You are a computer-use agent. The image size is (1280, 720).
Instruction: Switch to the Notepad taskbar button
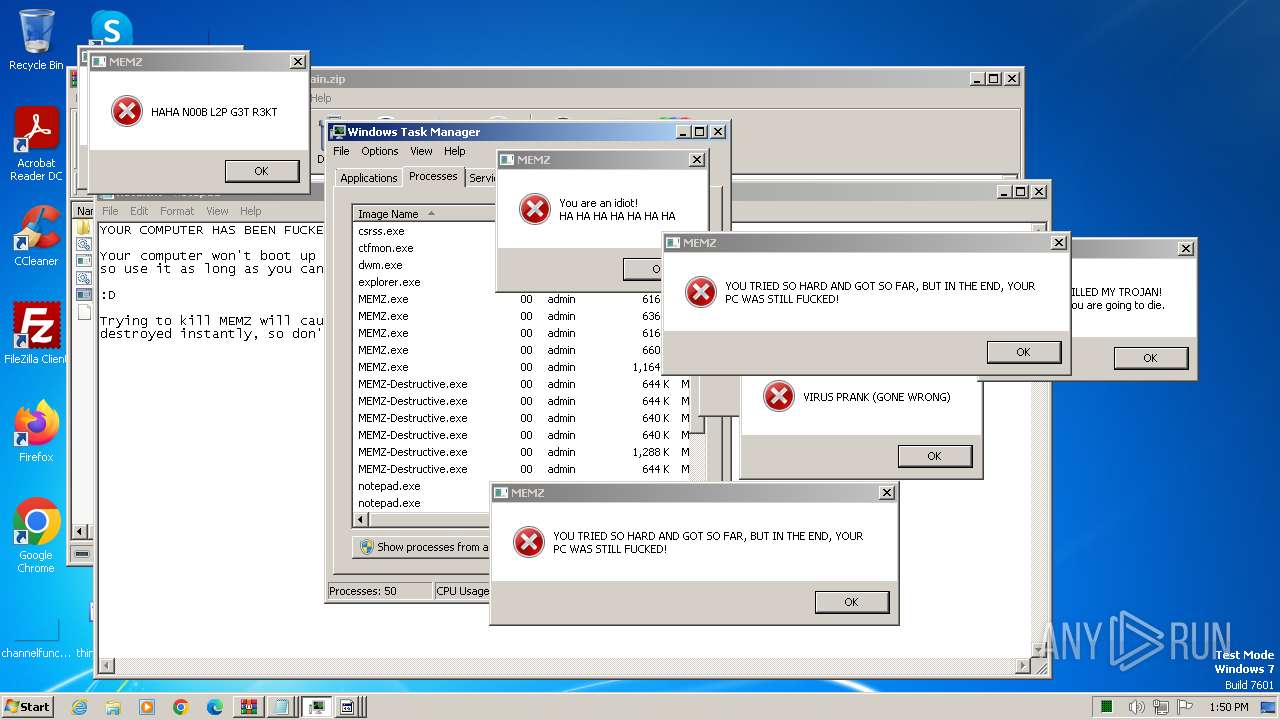pos(282,707)
